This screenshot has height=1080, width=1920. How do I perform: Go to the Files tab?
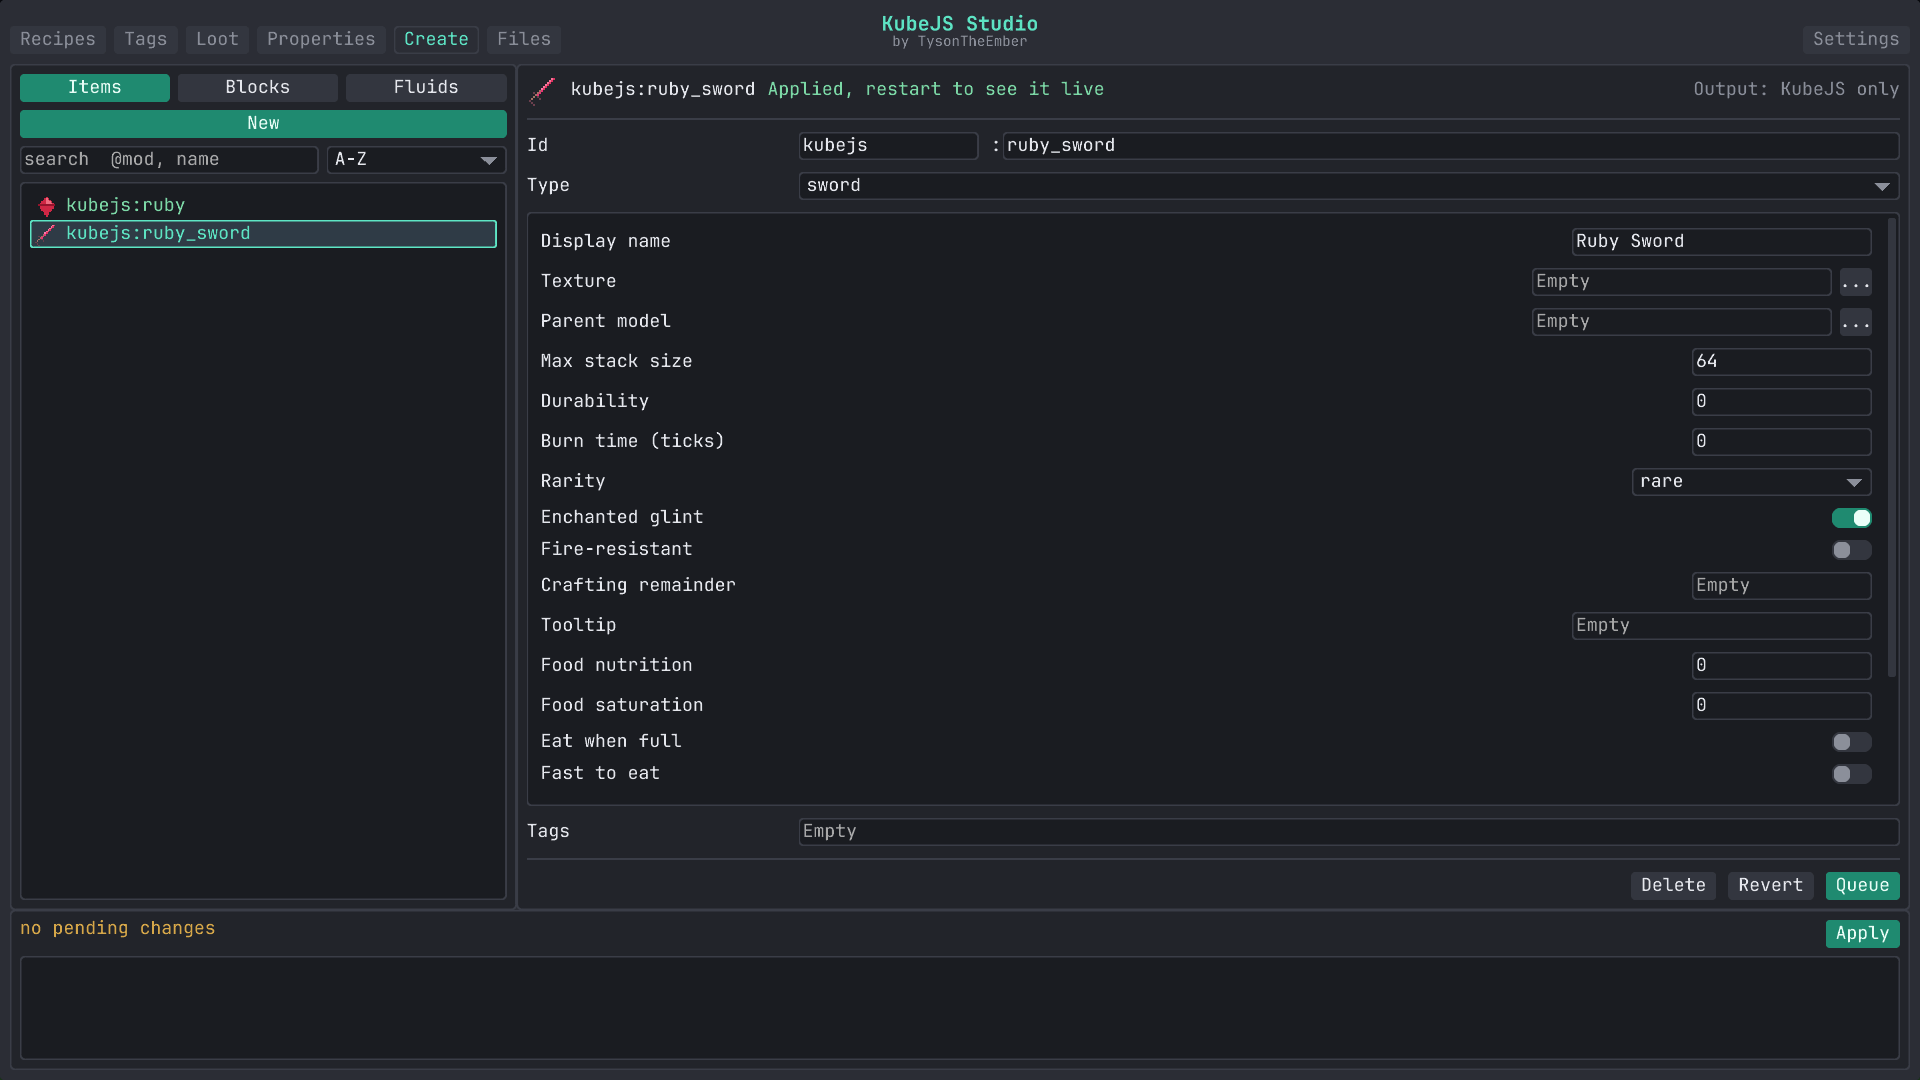(524, 39)
